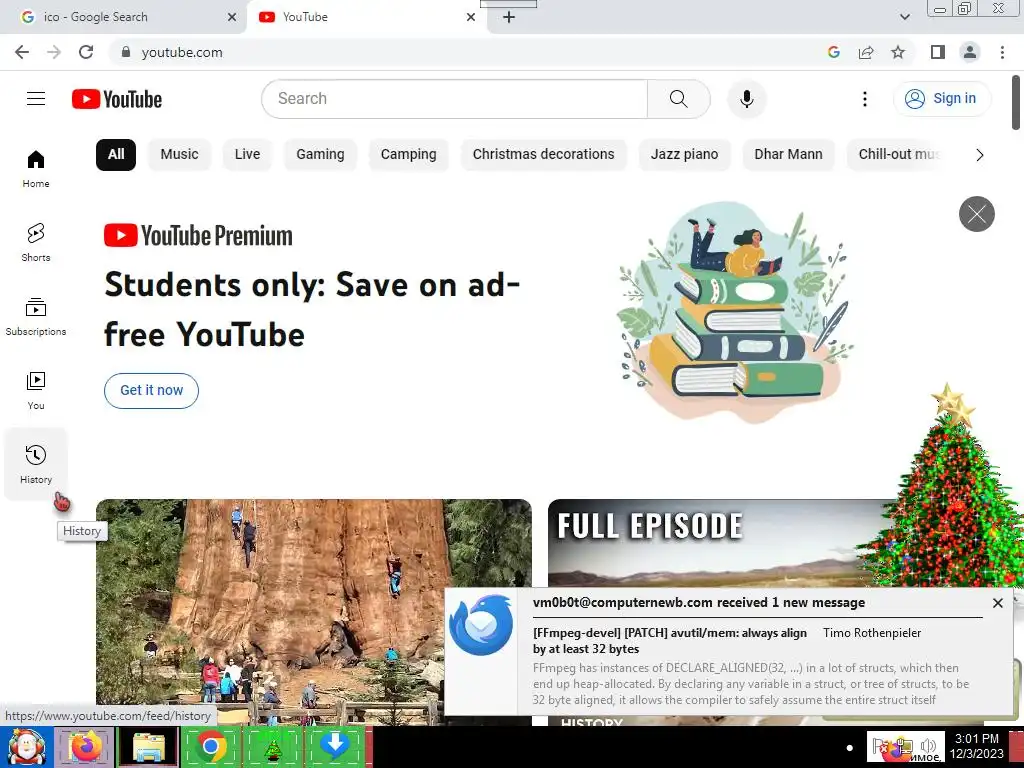
Task: Click the Thunderbird icon in notification
Action: pos(481,624)
